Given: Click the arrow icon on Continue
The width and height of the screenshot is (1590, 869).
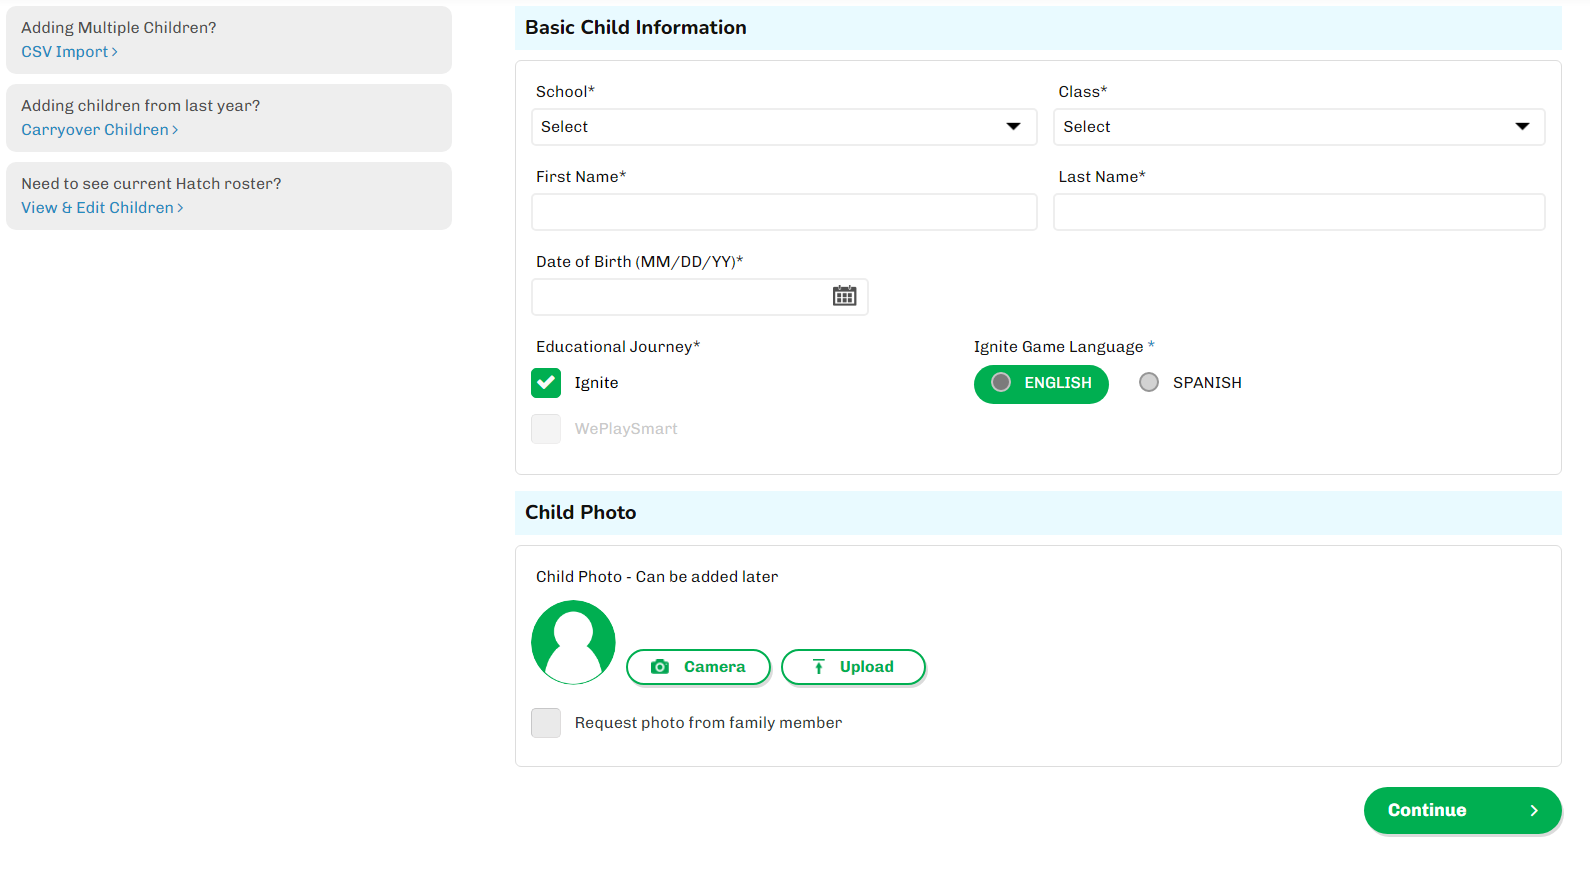Looking at the screenshot, I should pyautogui.click(x=1534, y=811).
